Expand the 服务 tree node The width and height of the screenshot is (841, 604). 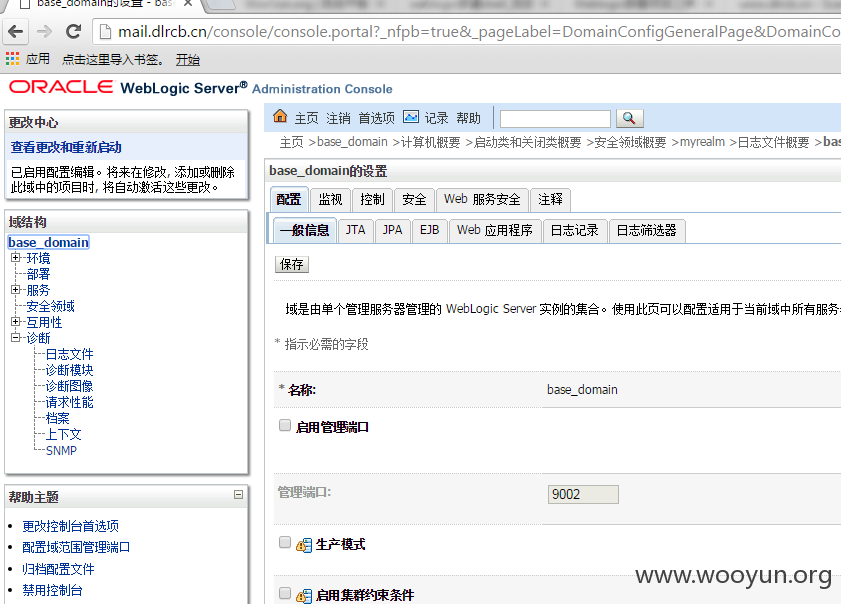point(16,290)
